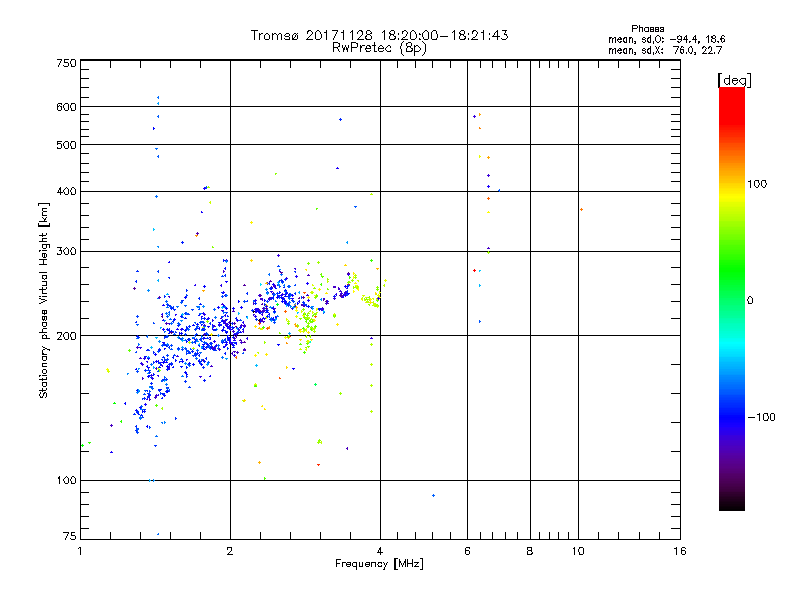Click the colorbar tick label '-100'
Image resolution: width=800 pixels, height=600 pixels.
pyautogui.click(x=762, y=417)
